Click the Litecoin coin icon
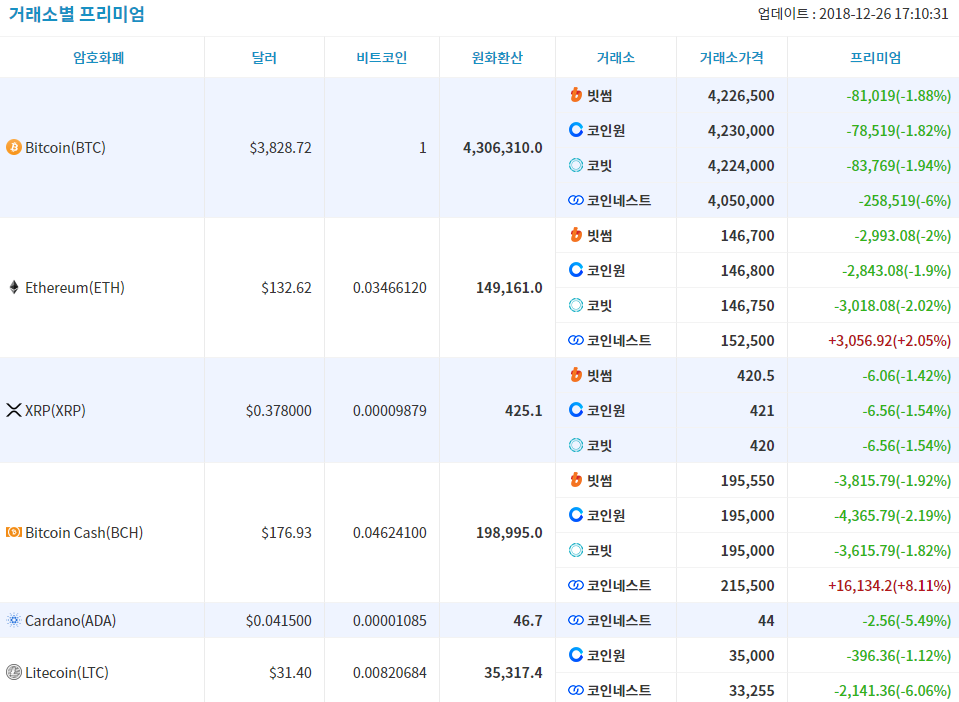This screenshot has height=702, width=959. coord(13,673)
